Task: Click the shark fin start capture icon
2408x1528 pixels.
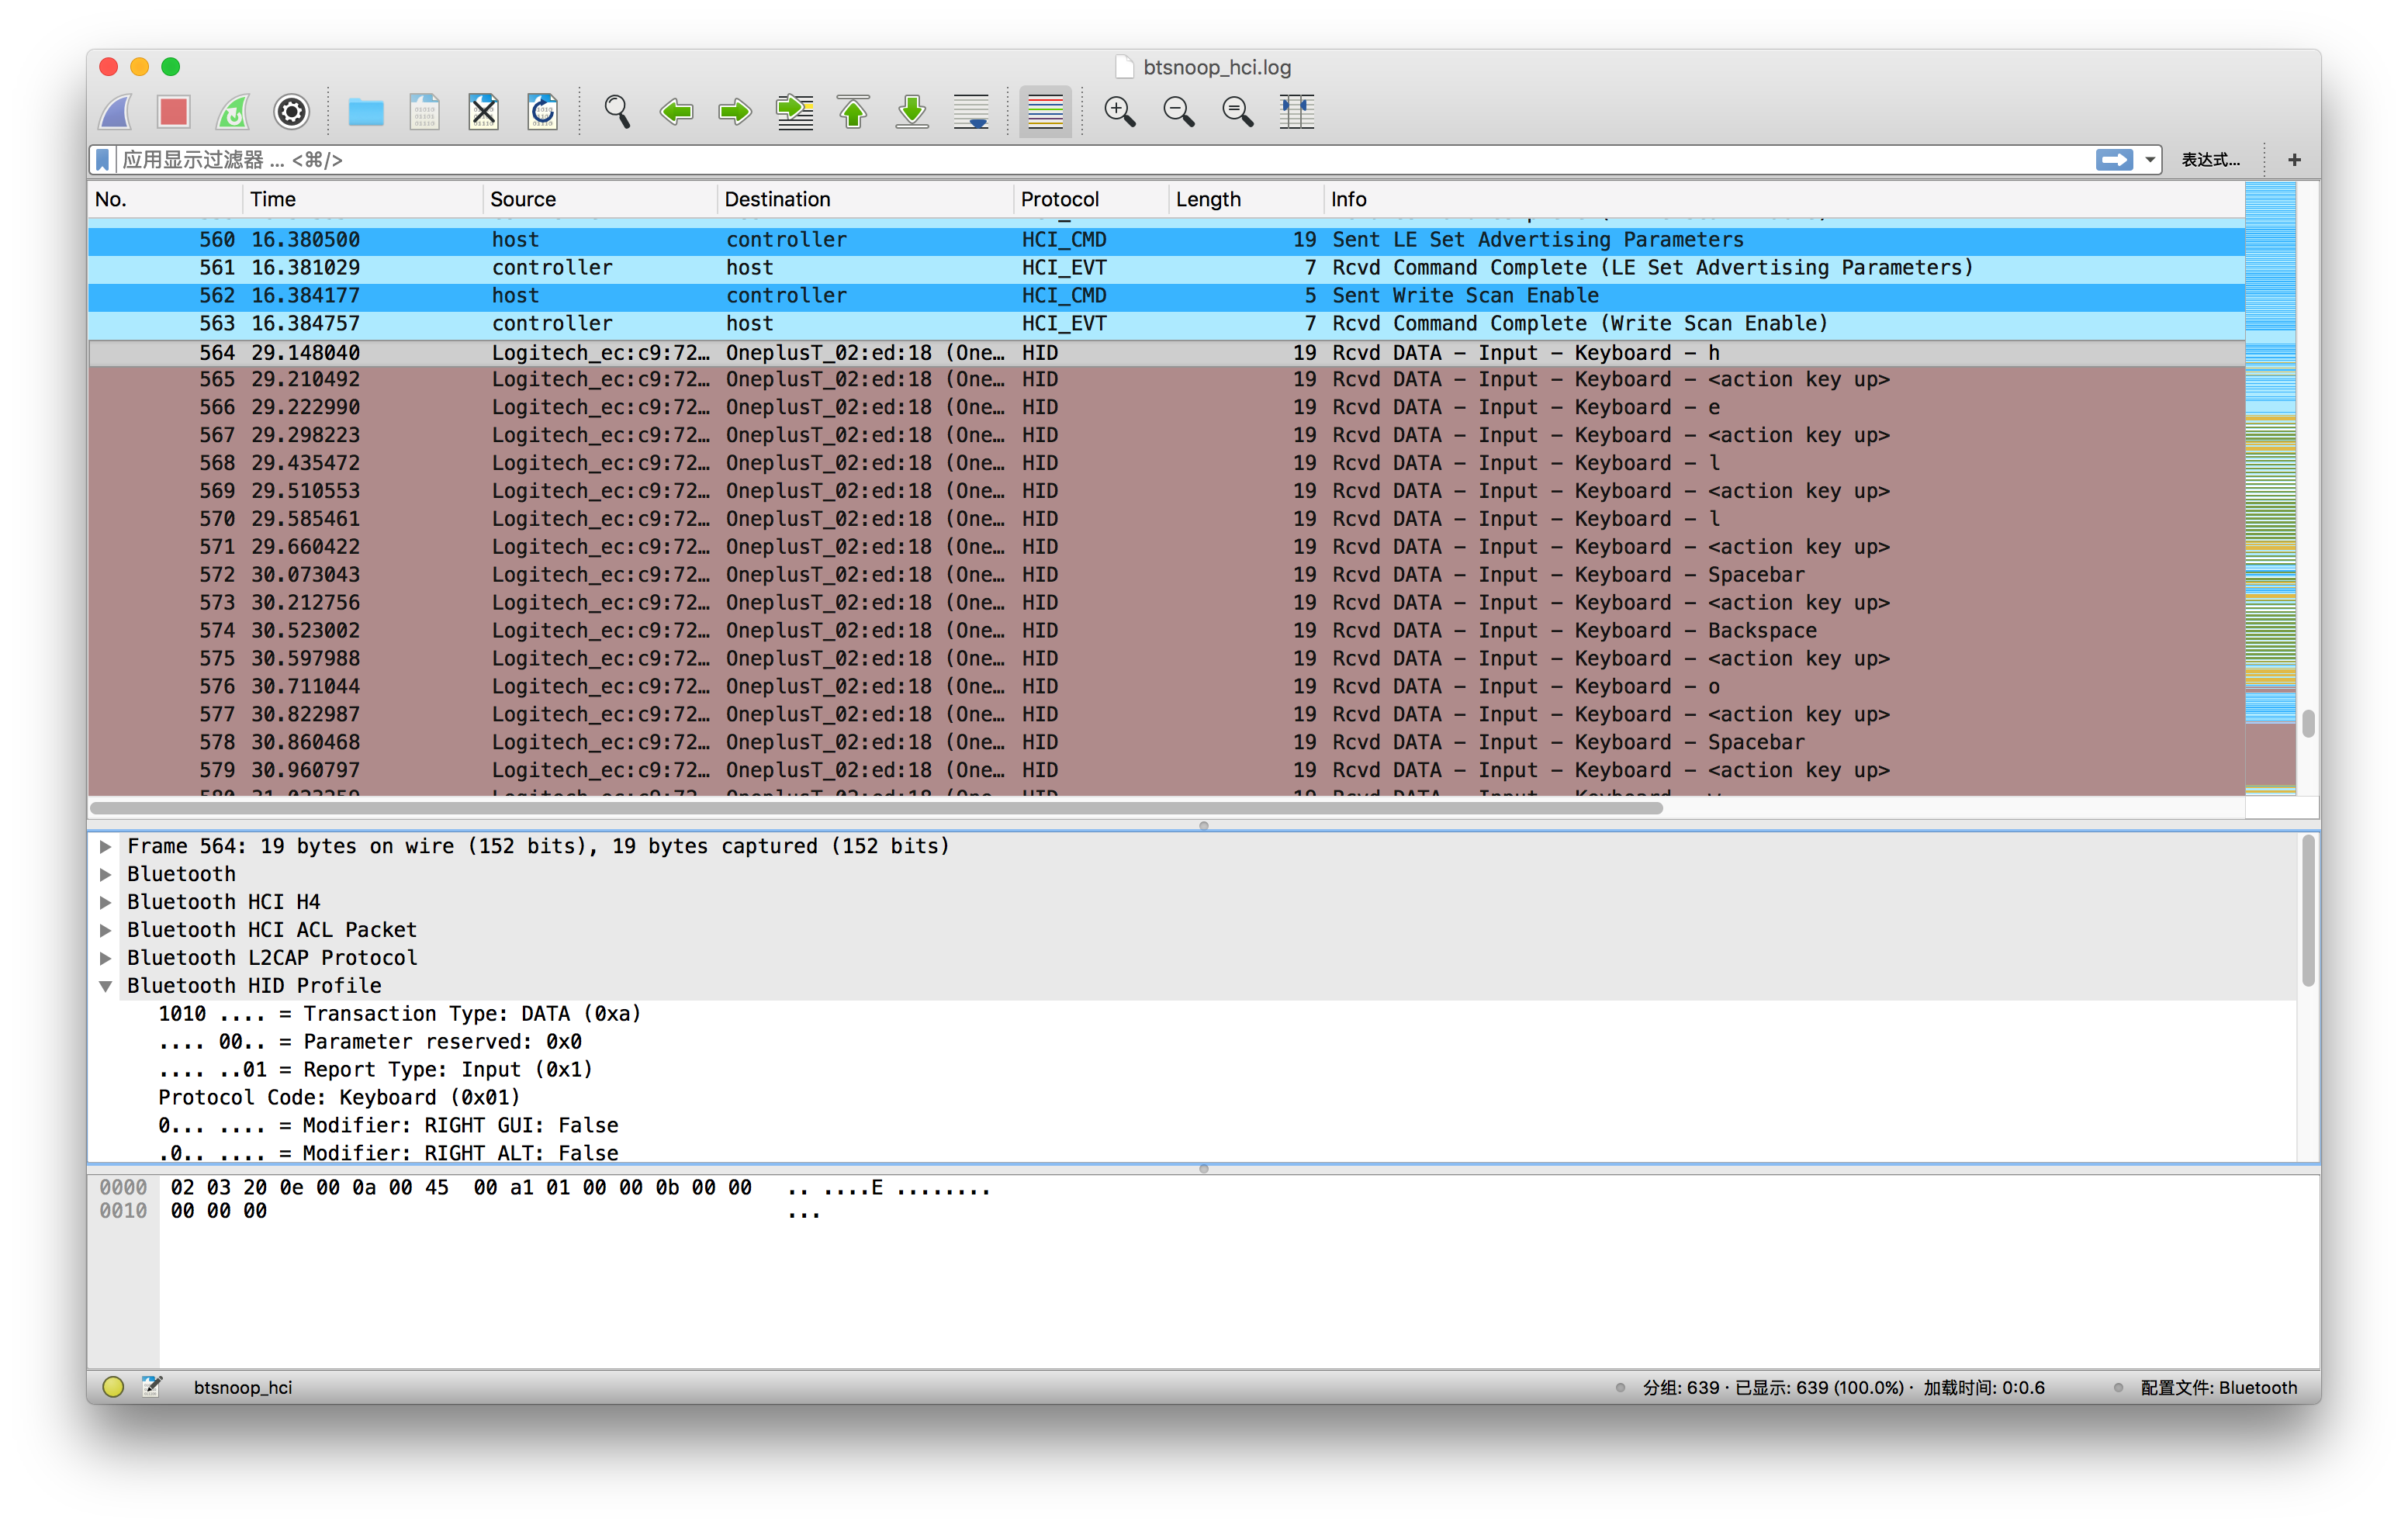Action: tap(116, 112)
